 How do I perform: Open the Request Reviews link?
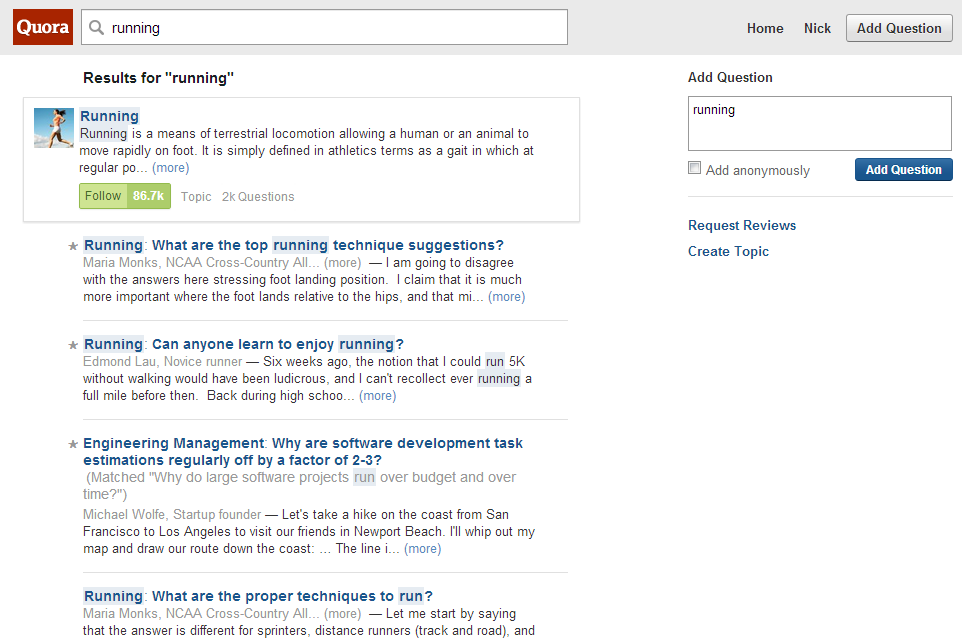[x=742, y=225]
